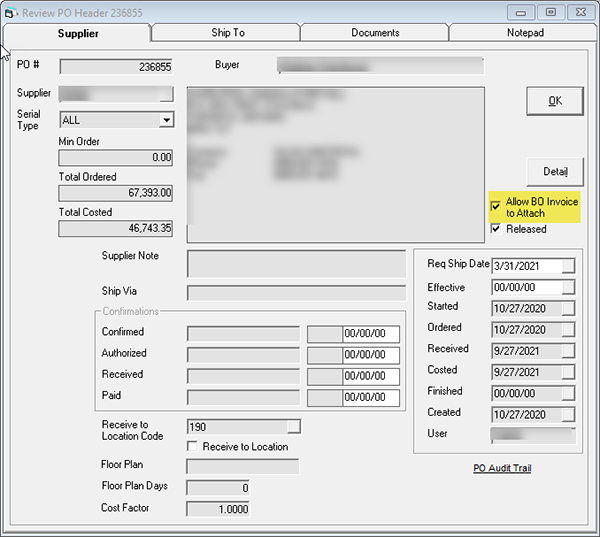Image resolution: width=600 pixels, height=537 pixels.
Task: Click the PO # field showing 236855
Action: tap(116, 67)
